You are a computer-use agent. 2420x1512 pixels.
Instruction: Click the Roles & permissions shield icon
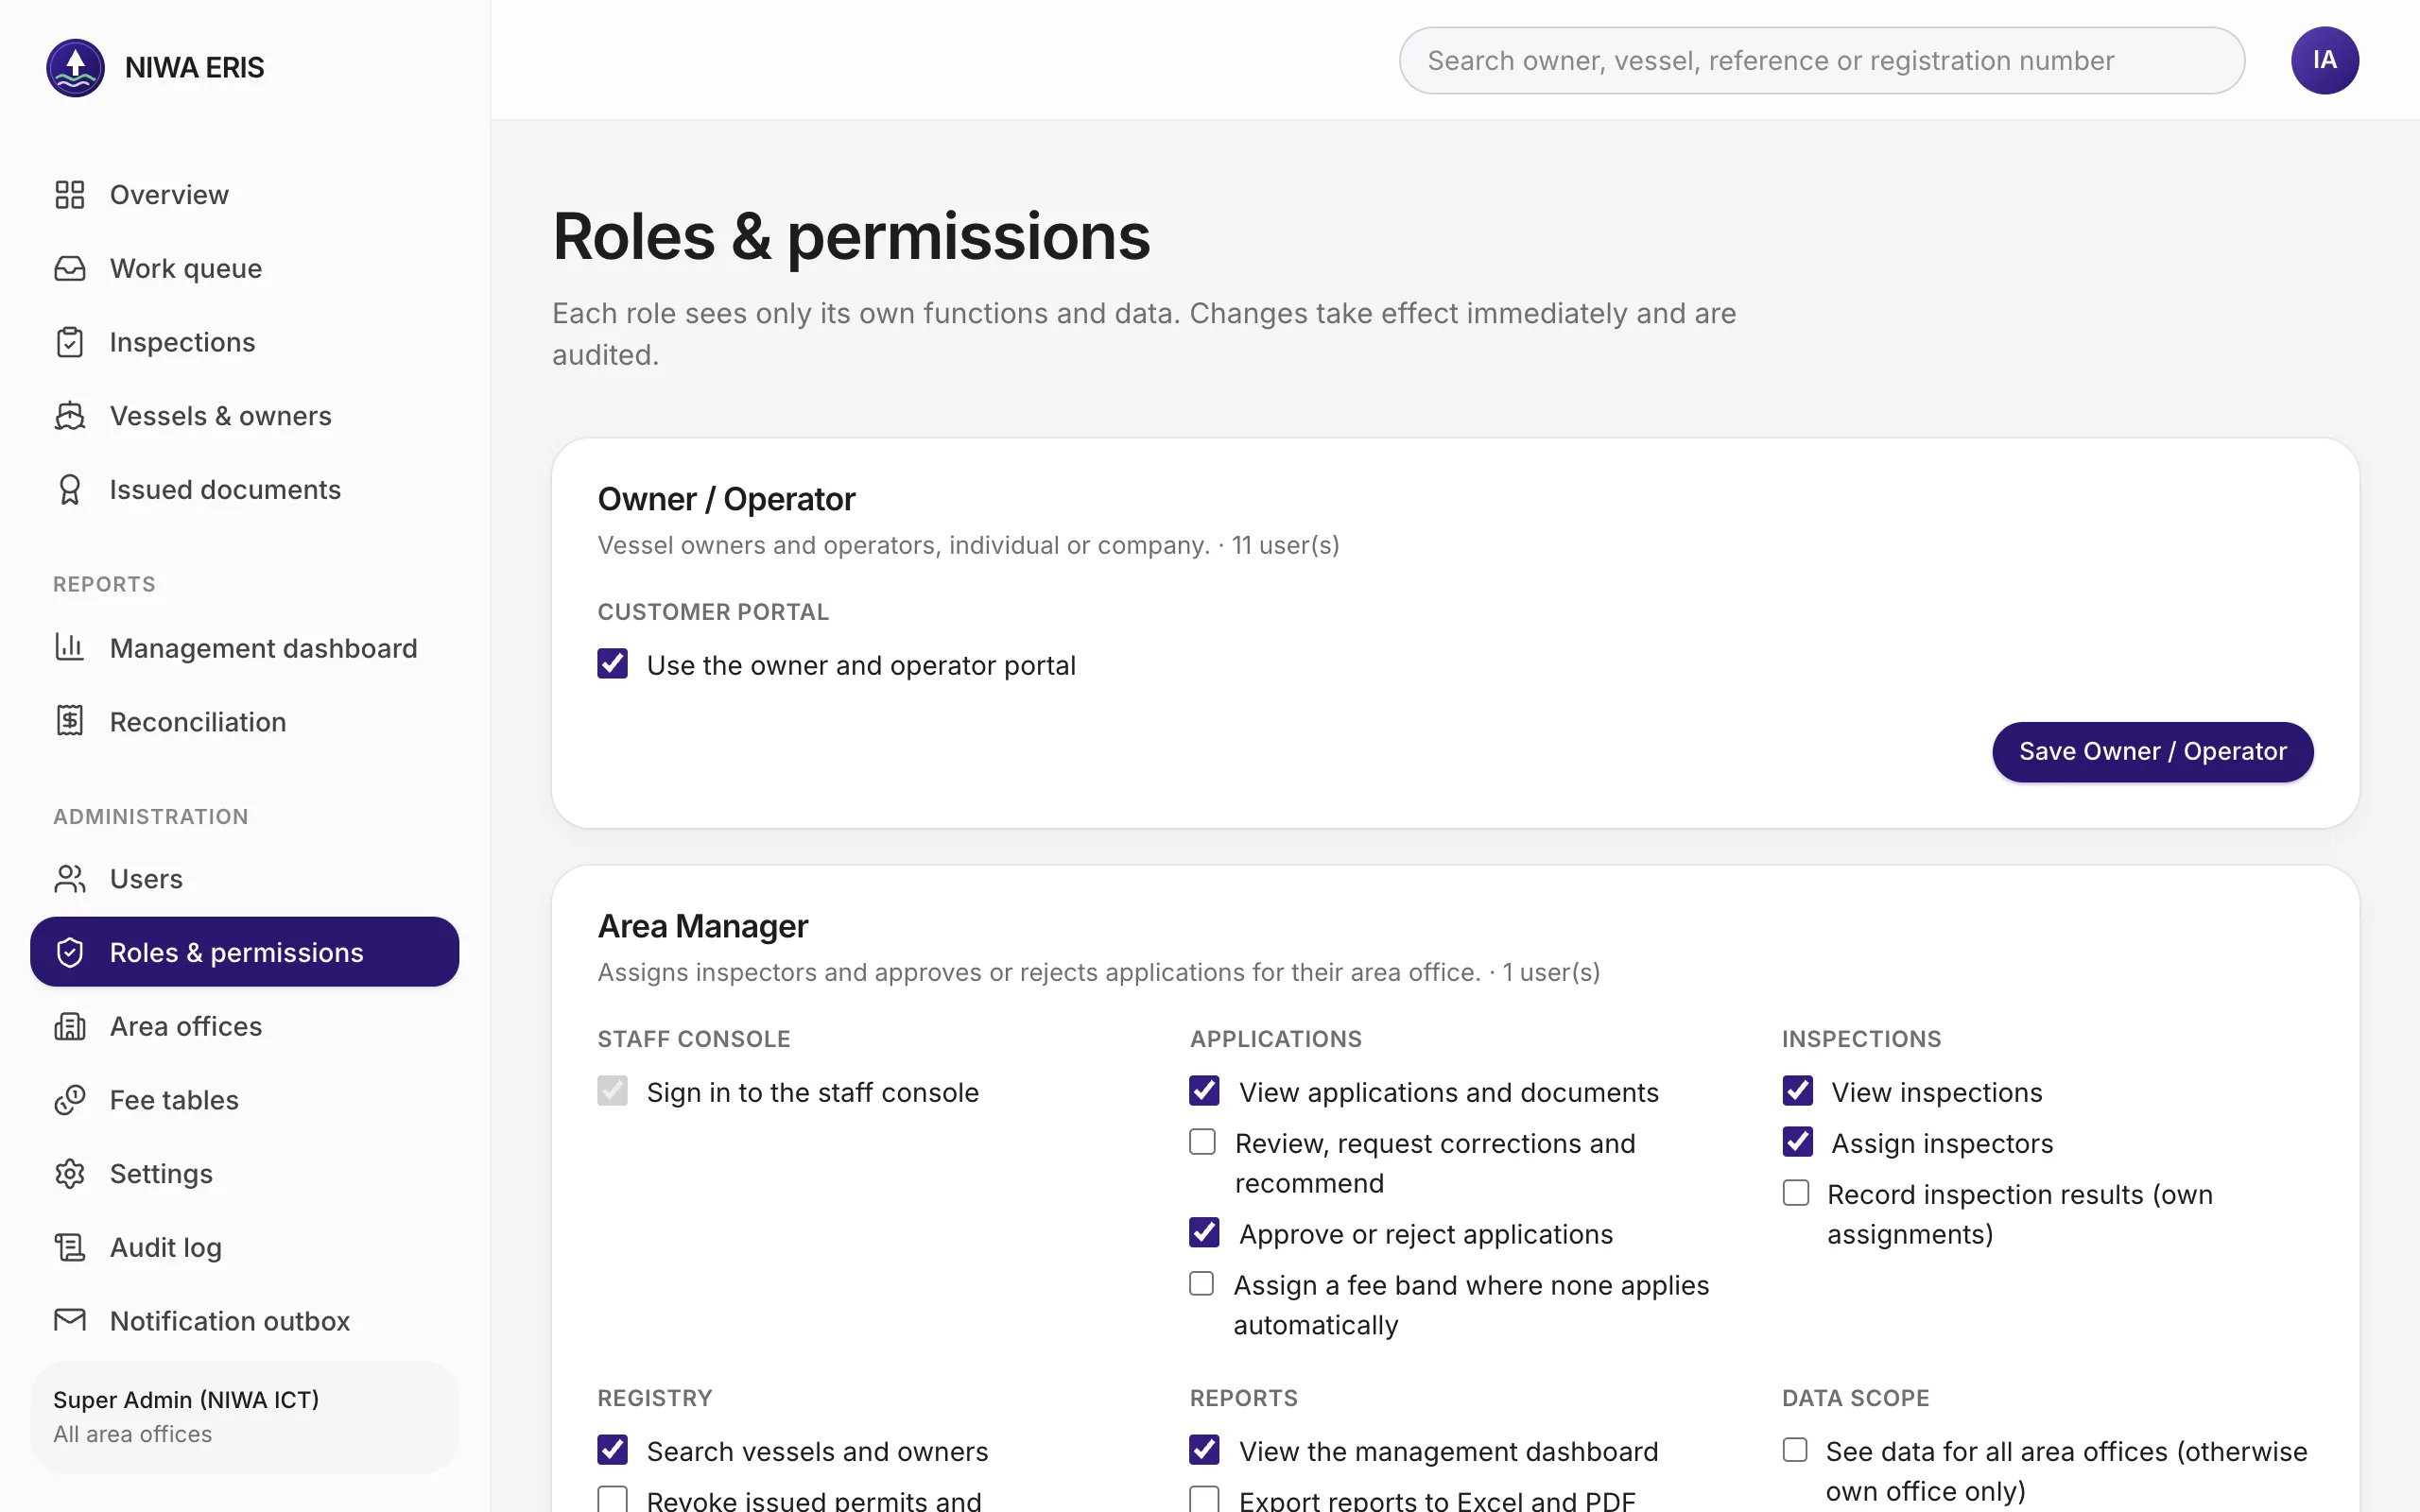(x=70, y=953)
